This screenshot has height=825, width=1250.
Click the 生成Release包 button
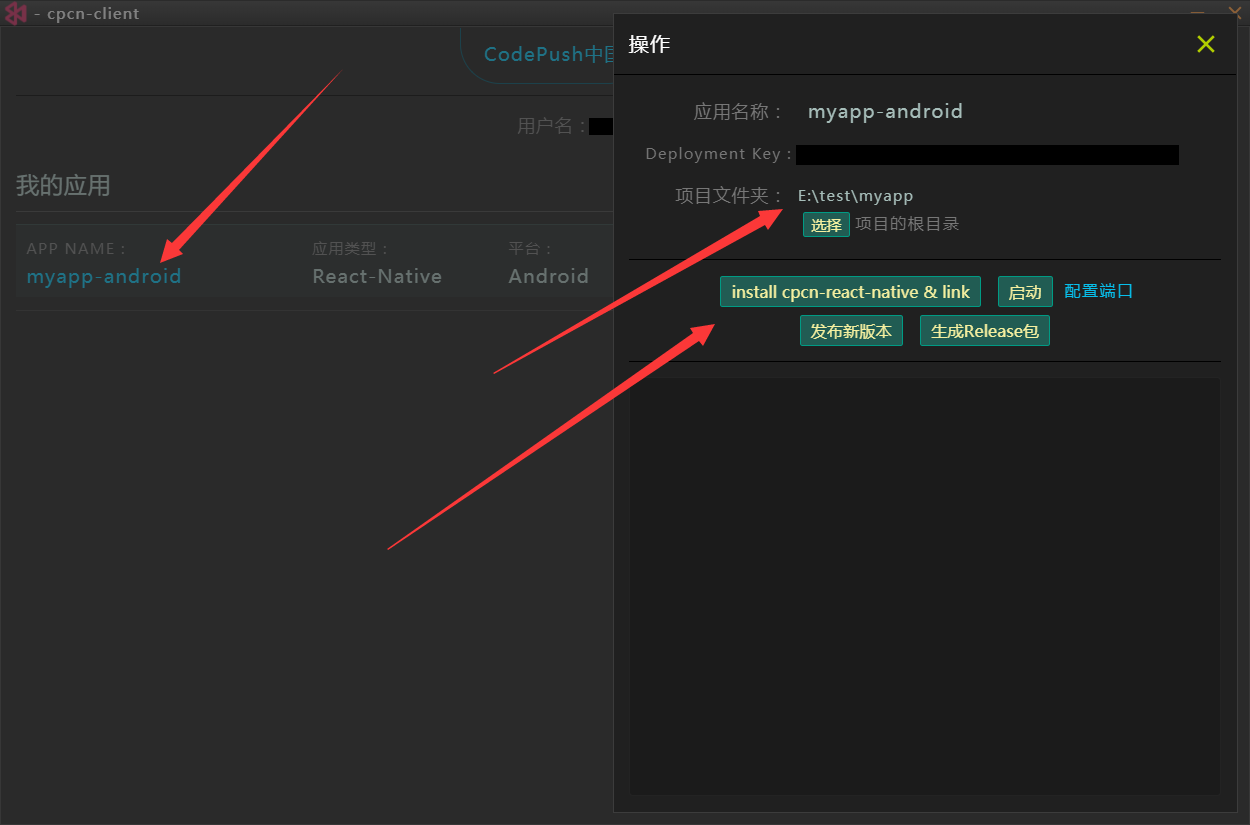984,331
